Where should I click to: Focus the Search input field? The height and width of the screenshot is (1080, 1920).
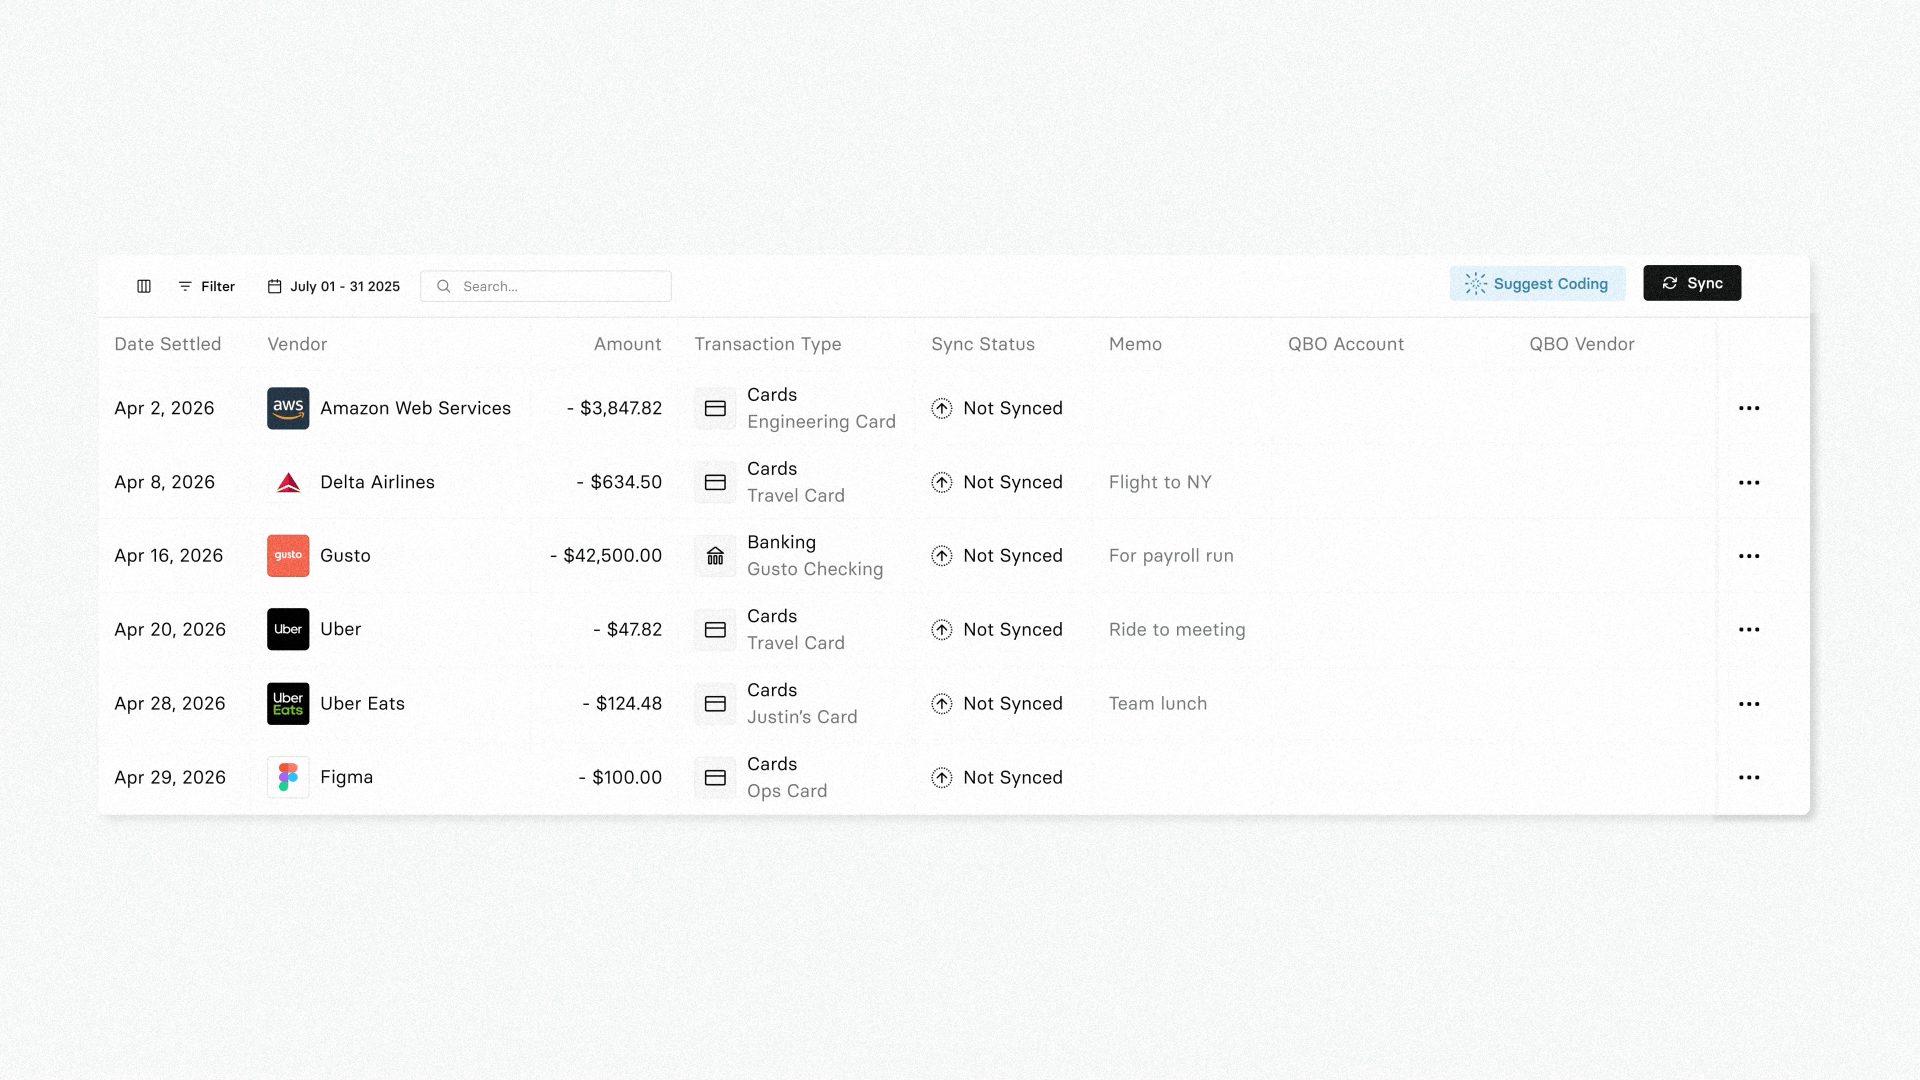click(x=546, y=286)
